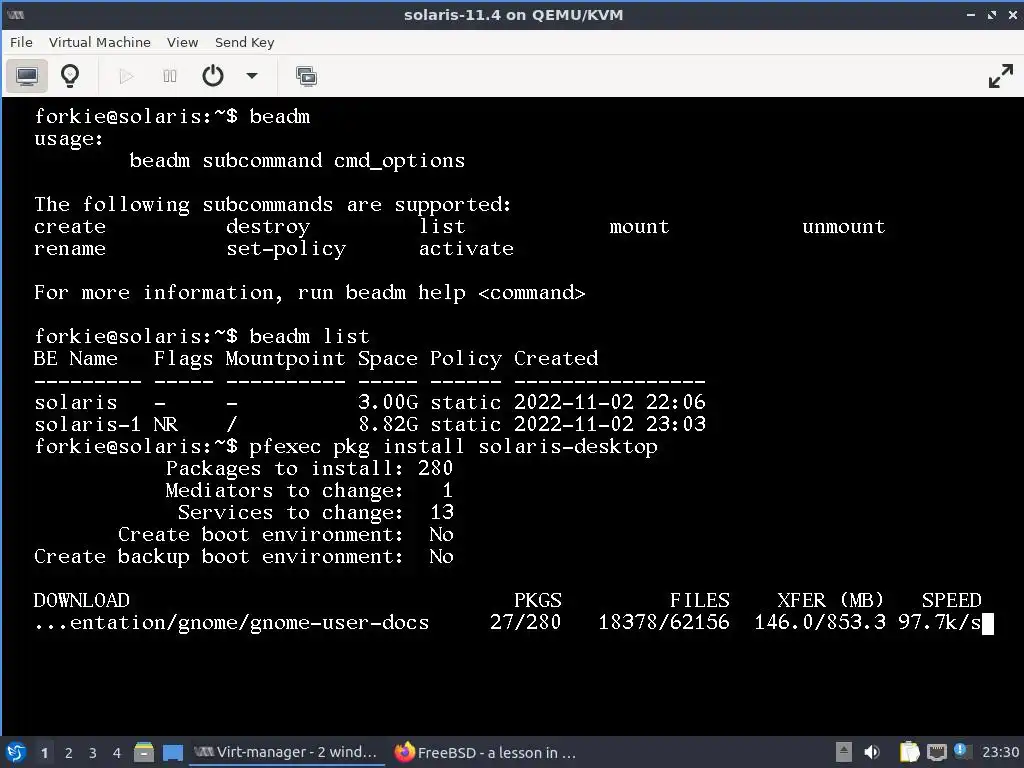This screenshot has height=768, width=1024.
Task: Open virtual hardware details (lightbulb)
Action: coord(70,76)
